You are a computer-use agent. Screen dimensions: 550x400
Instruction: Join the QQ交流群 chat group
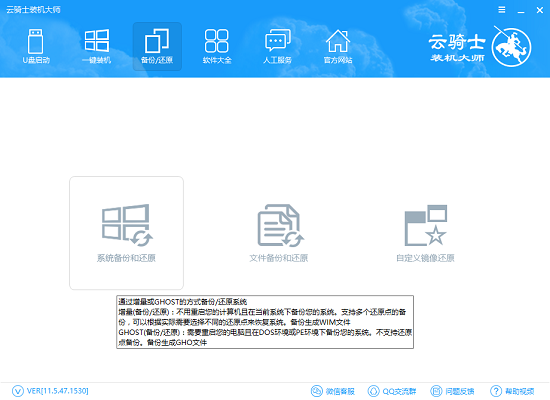(392, 391)
